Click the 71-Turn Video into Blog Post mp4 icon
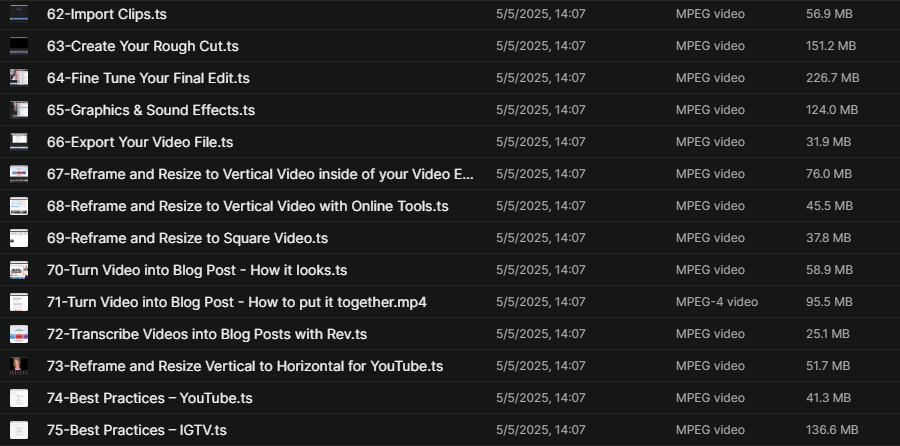 pos(19,302)
